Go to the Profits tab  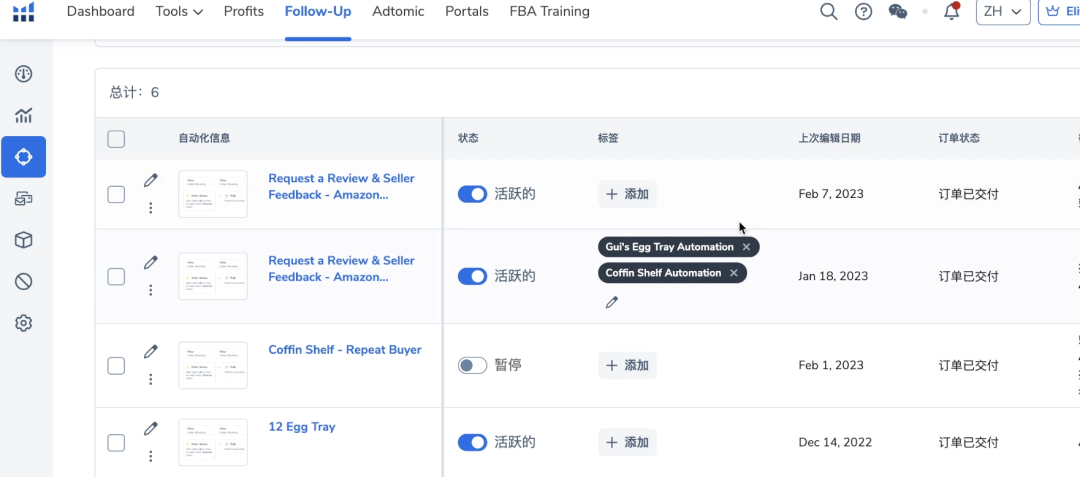point(244,12)
